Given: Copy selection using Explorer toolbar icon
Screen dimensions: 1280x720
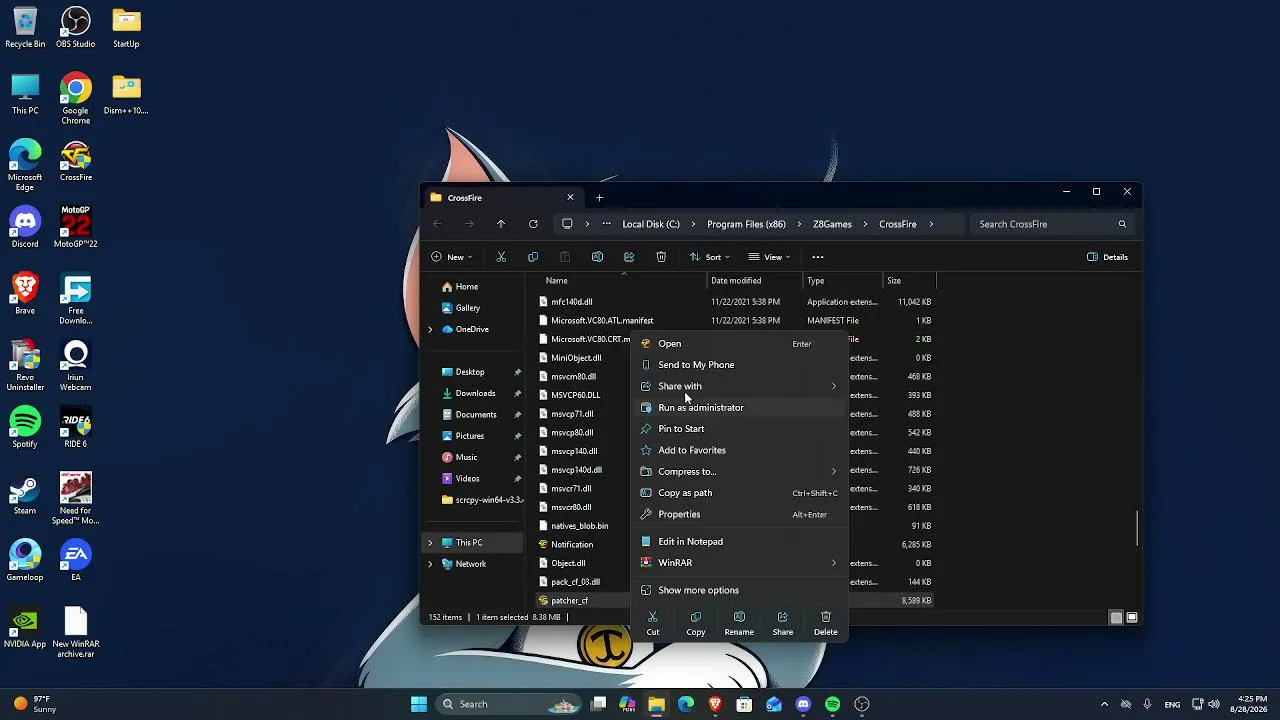Looking at the screenshot, I should 533,257.
